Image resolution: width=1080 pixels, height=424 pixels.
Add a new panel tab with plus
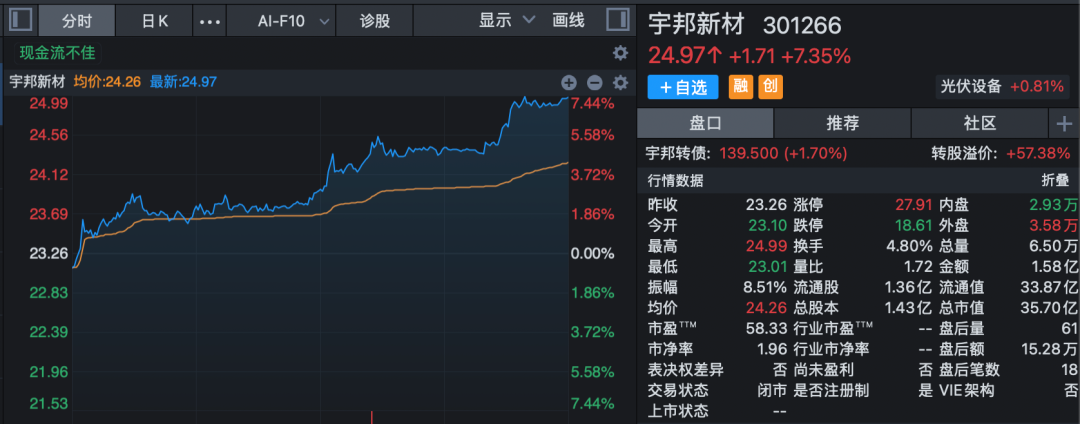click(1064, 124)
